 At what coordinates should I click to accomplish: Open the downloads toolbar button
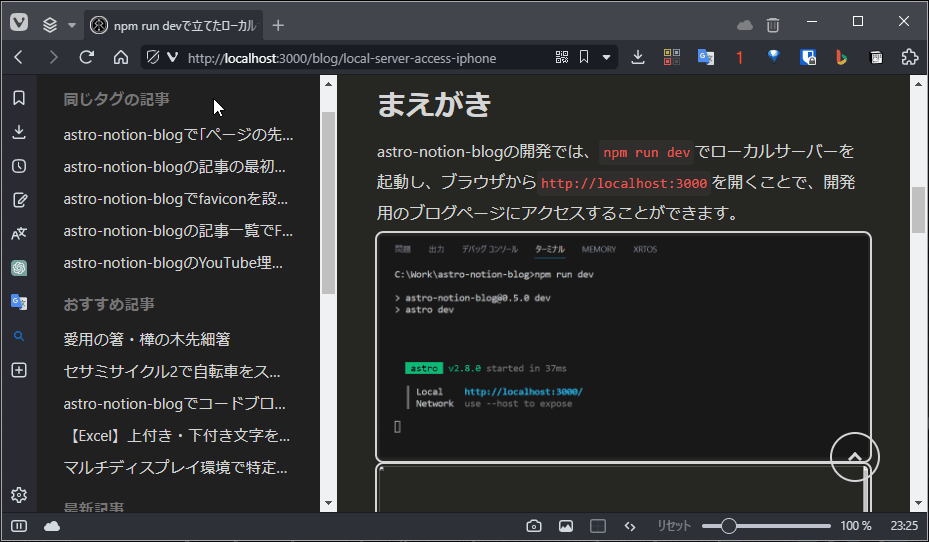638,57
